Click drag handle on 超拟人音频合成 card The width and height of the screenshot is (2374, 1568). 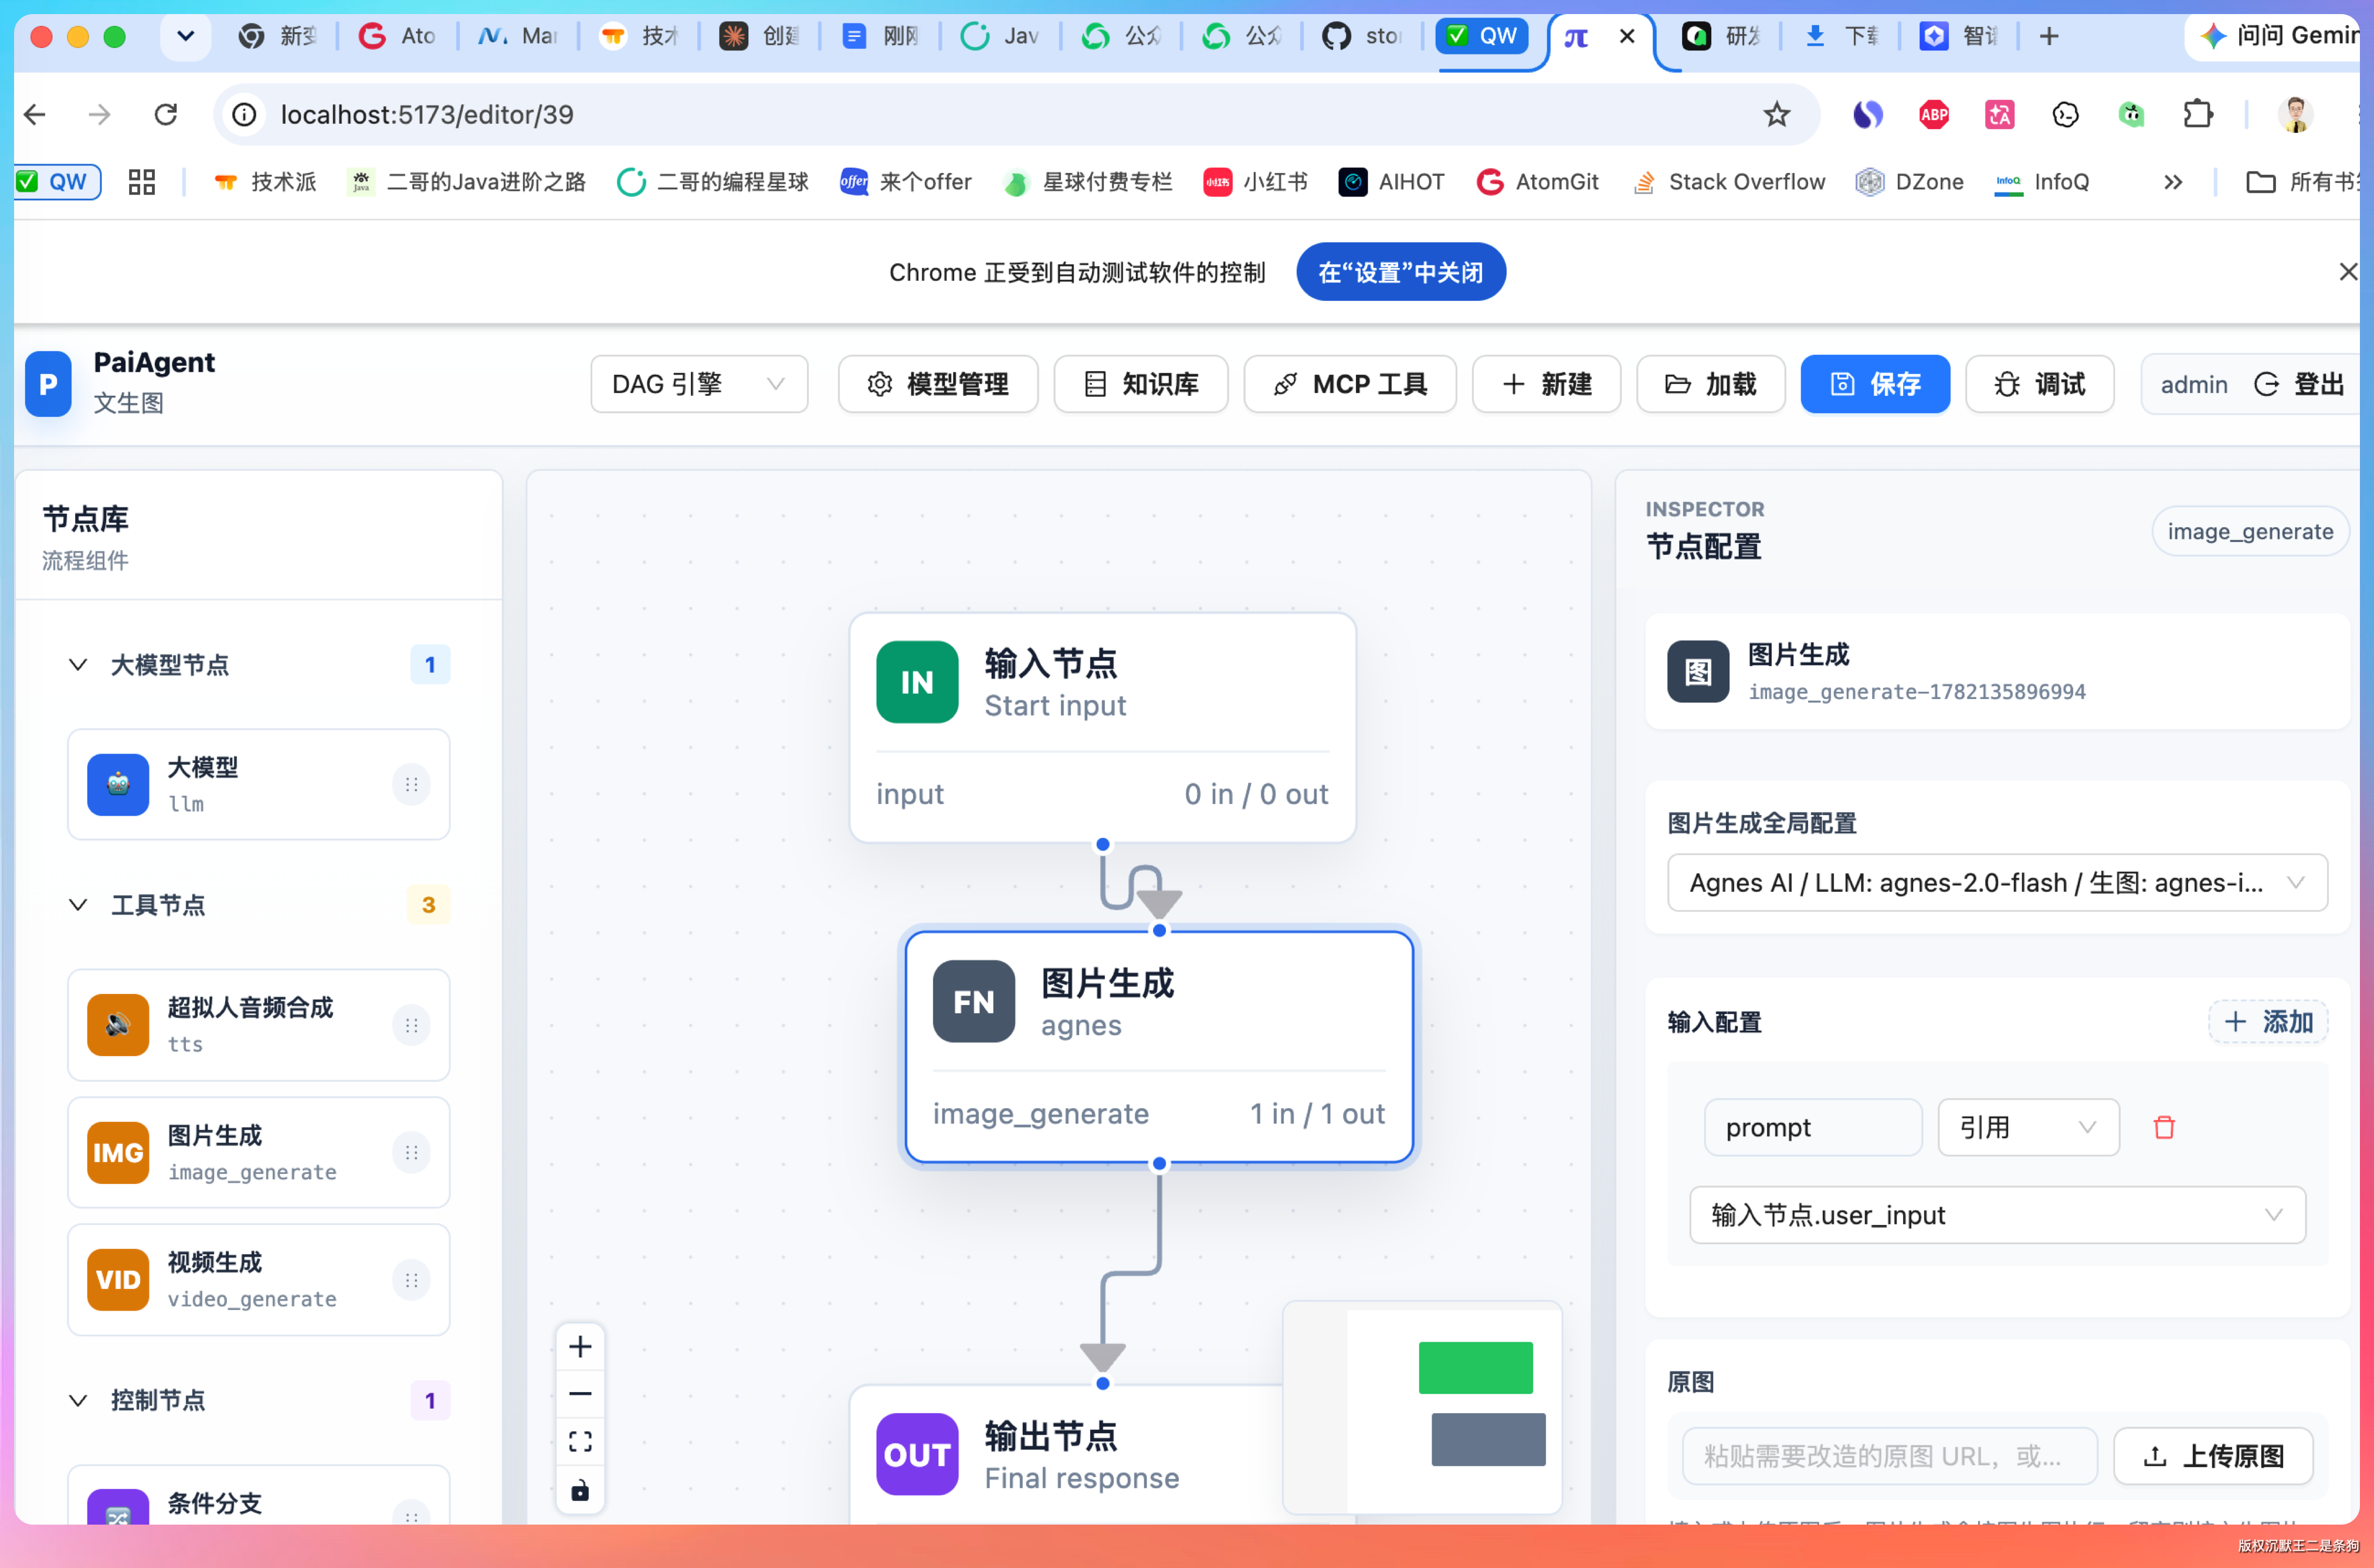411,1026
